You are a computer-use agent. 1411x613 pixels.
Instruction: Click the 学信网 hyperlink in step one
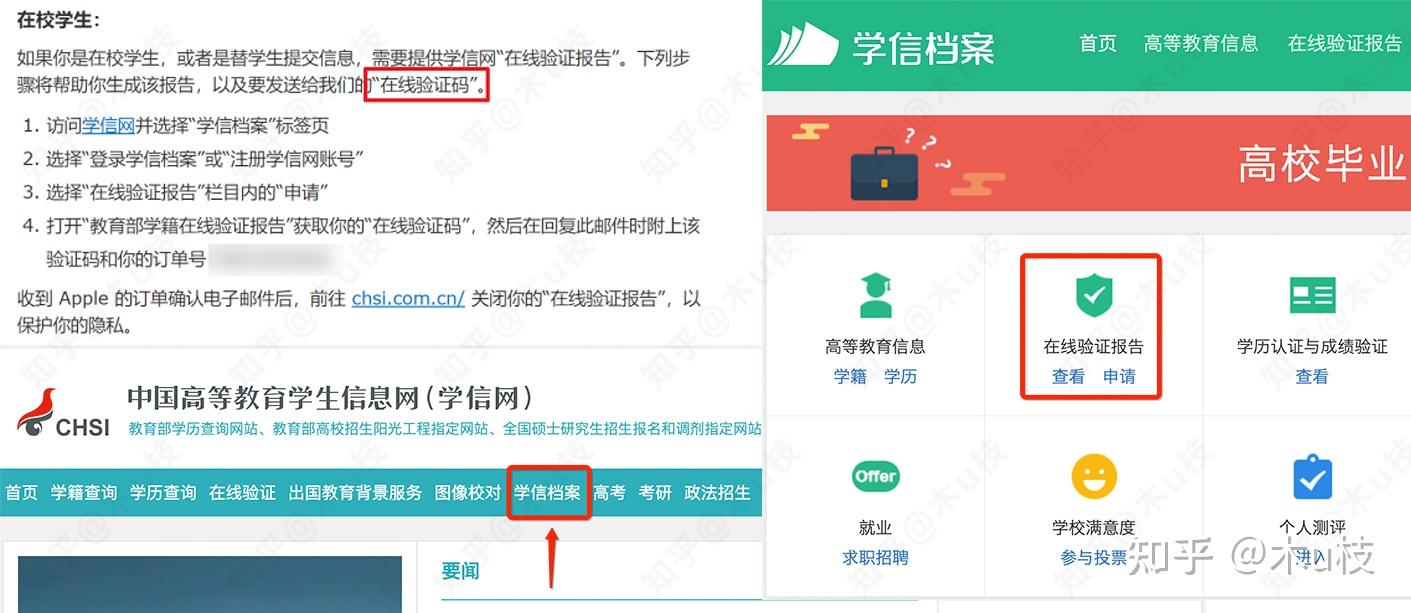click(108, 126)
